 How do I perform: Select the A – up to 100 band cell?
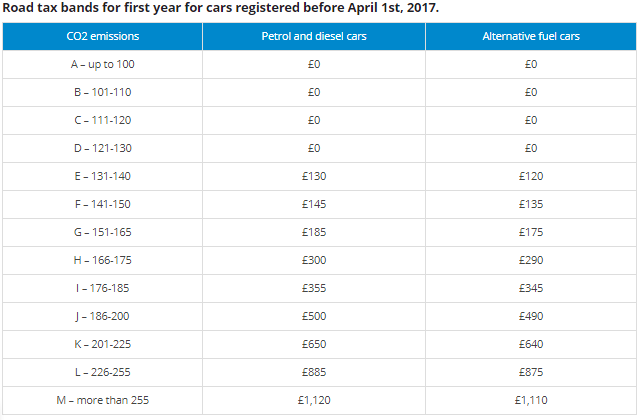102,64
